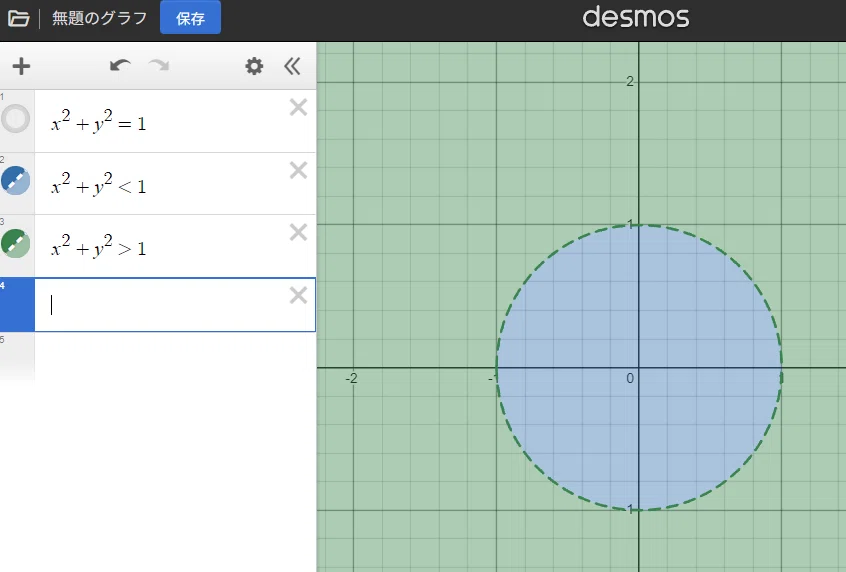Click the empty expression 4 input

pyautogui.click(x=175, y=305)
